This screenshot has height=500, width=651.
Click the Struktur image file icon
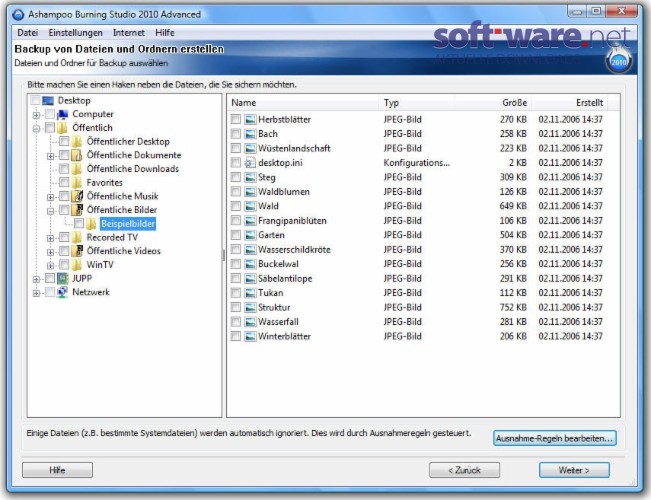pyautogui.click(x=250, y=307)
